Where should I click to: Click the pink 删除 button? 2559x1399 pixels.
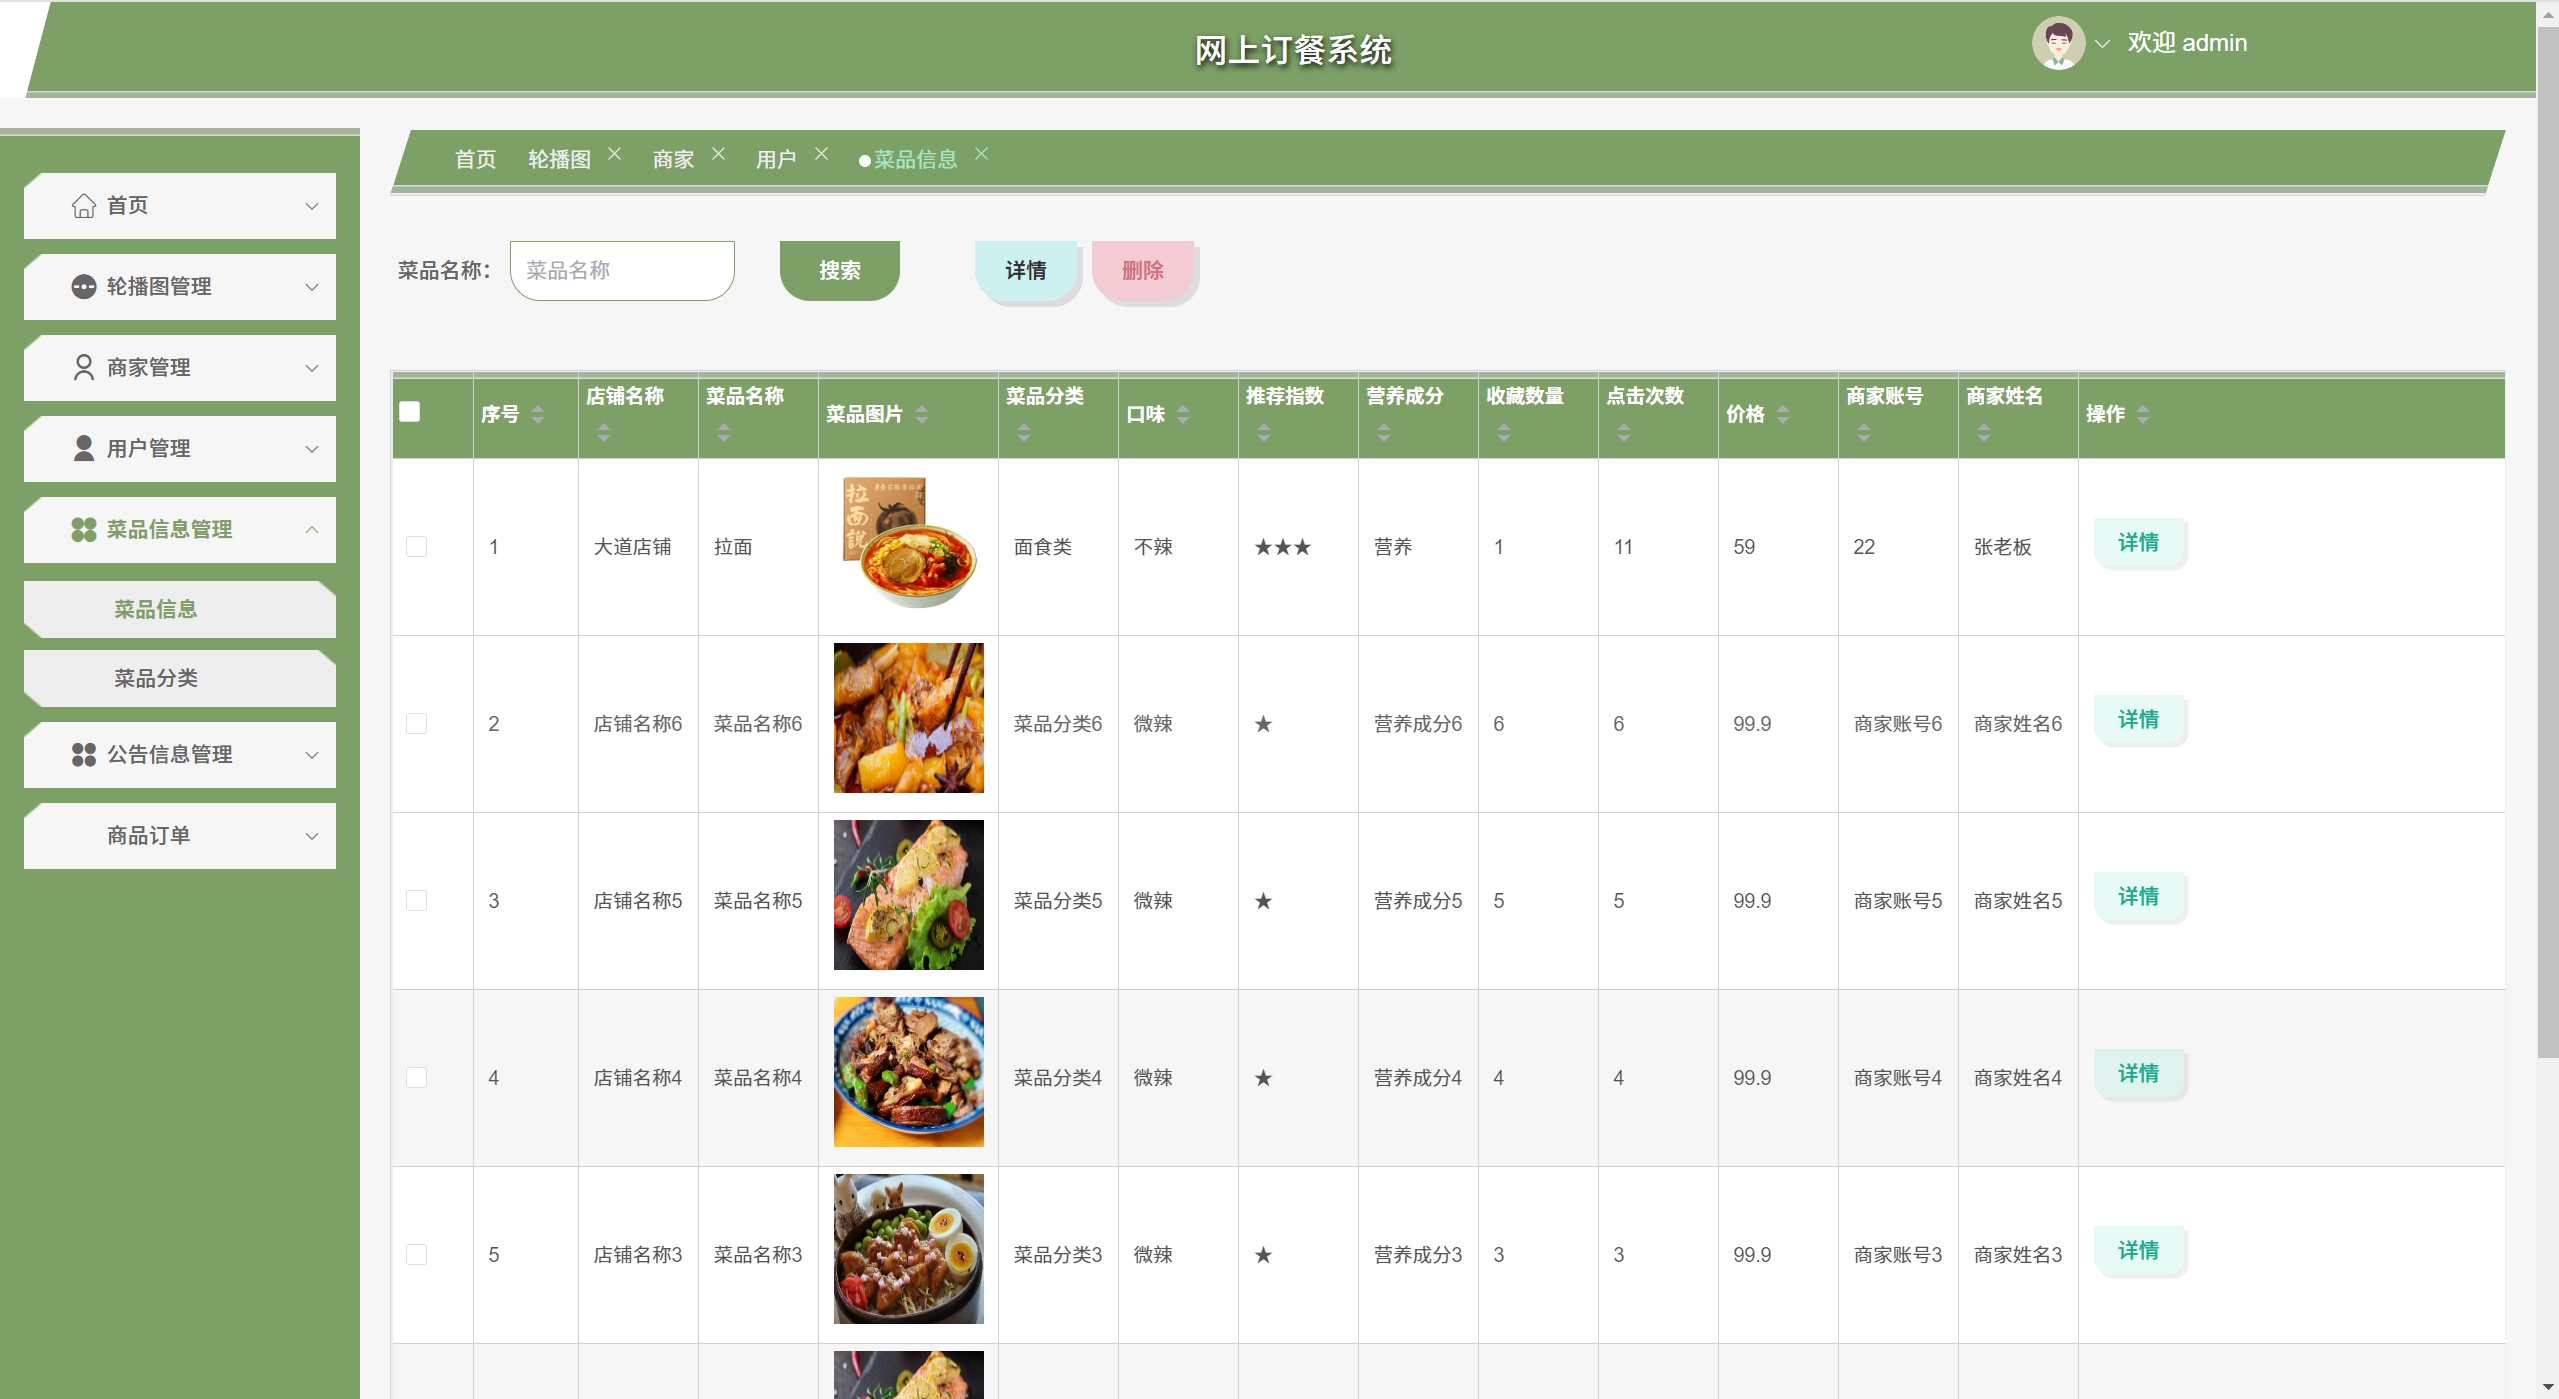(x=1142, y=271)
